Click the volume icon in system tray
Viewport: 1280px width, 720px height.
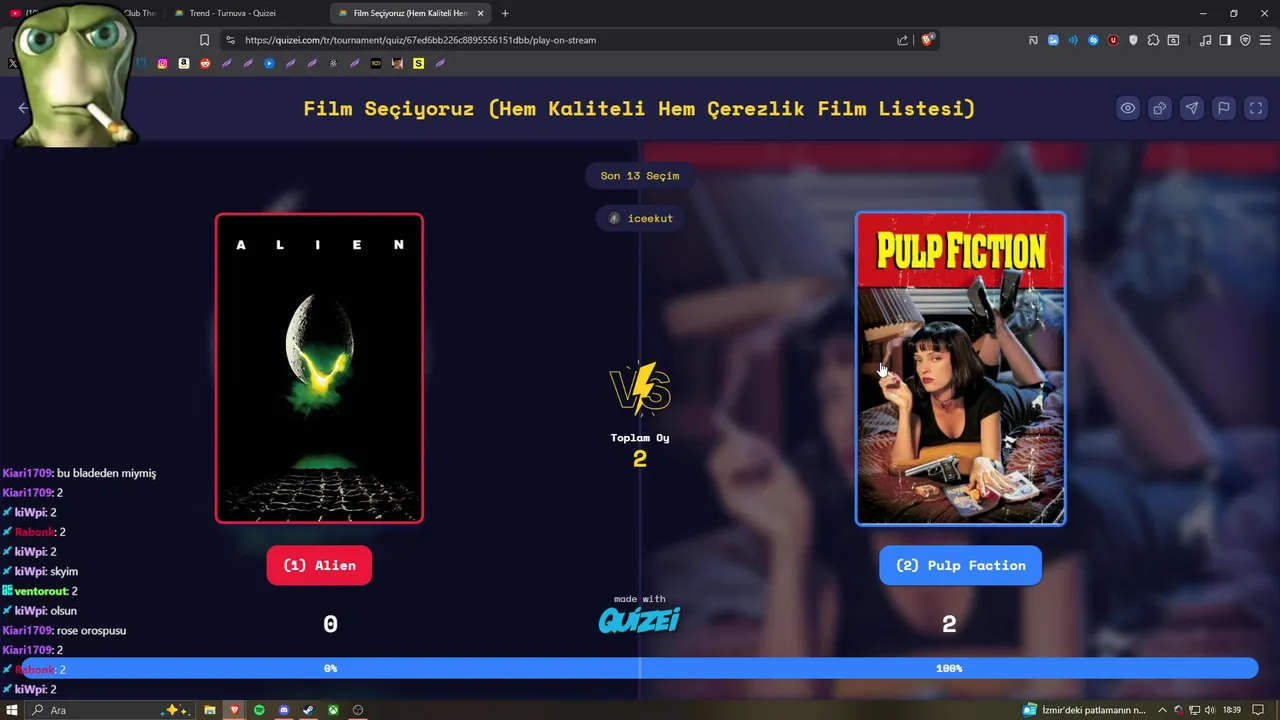pyautogui.click(x=1210, y=710)
